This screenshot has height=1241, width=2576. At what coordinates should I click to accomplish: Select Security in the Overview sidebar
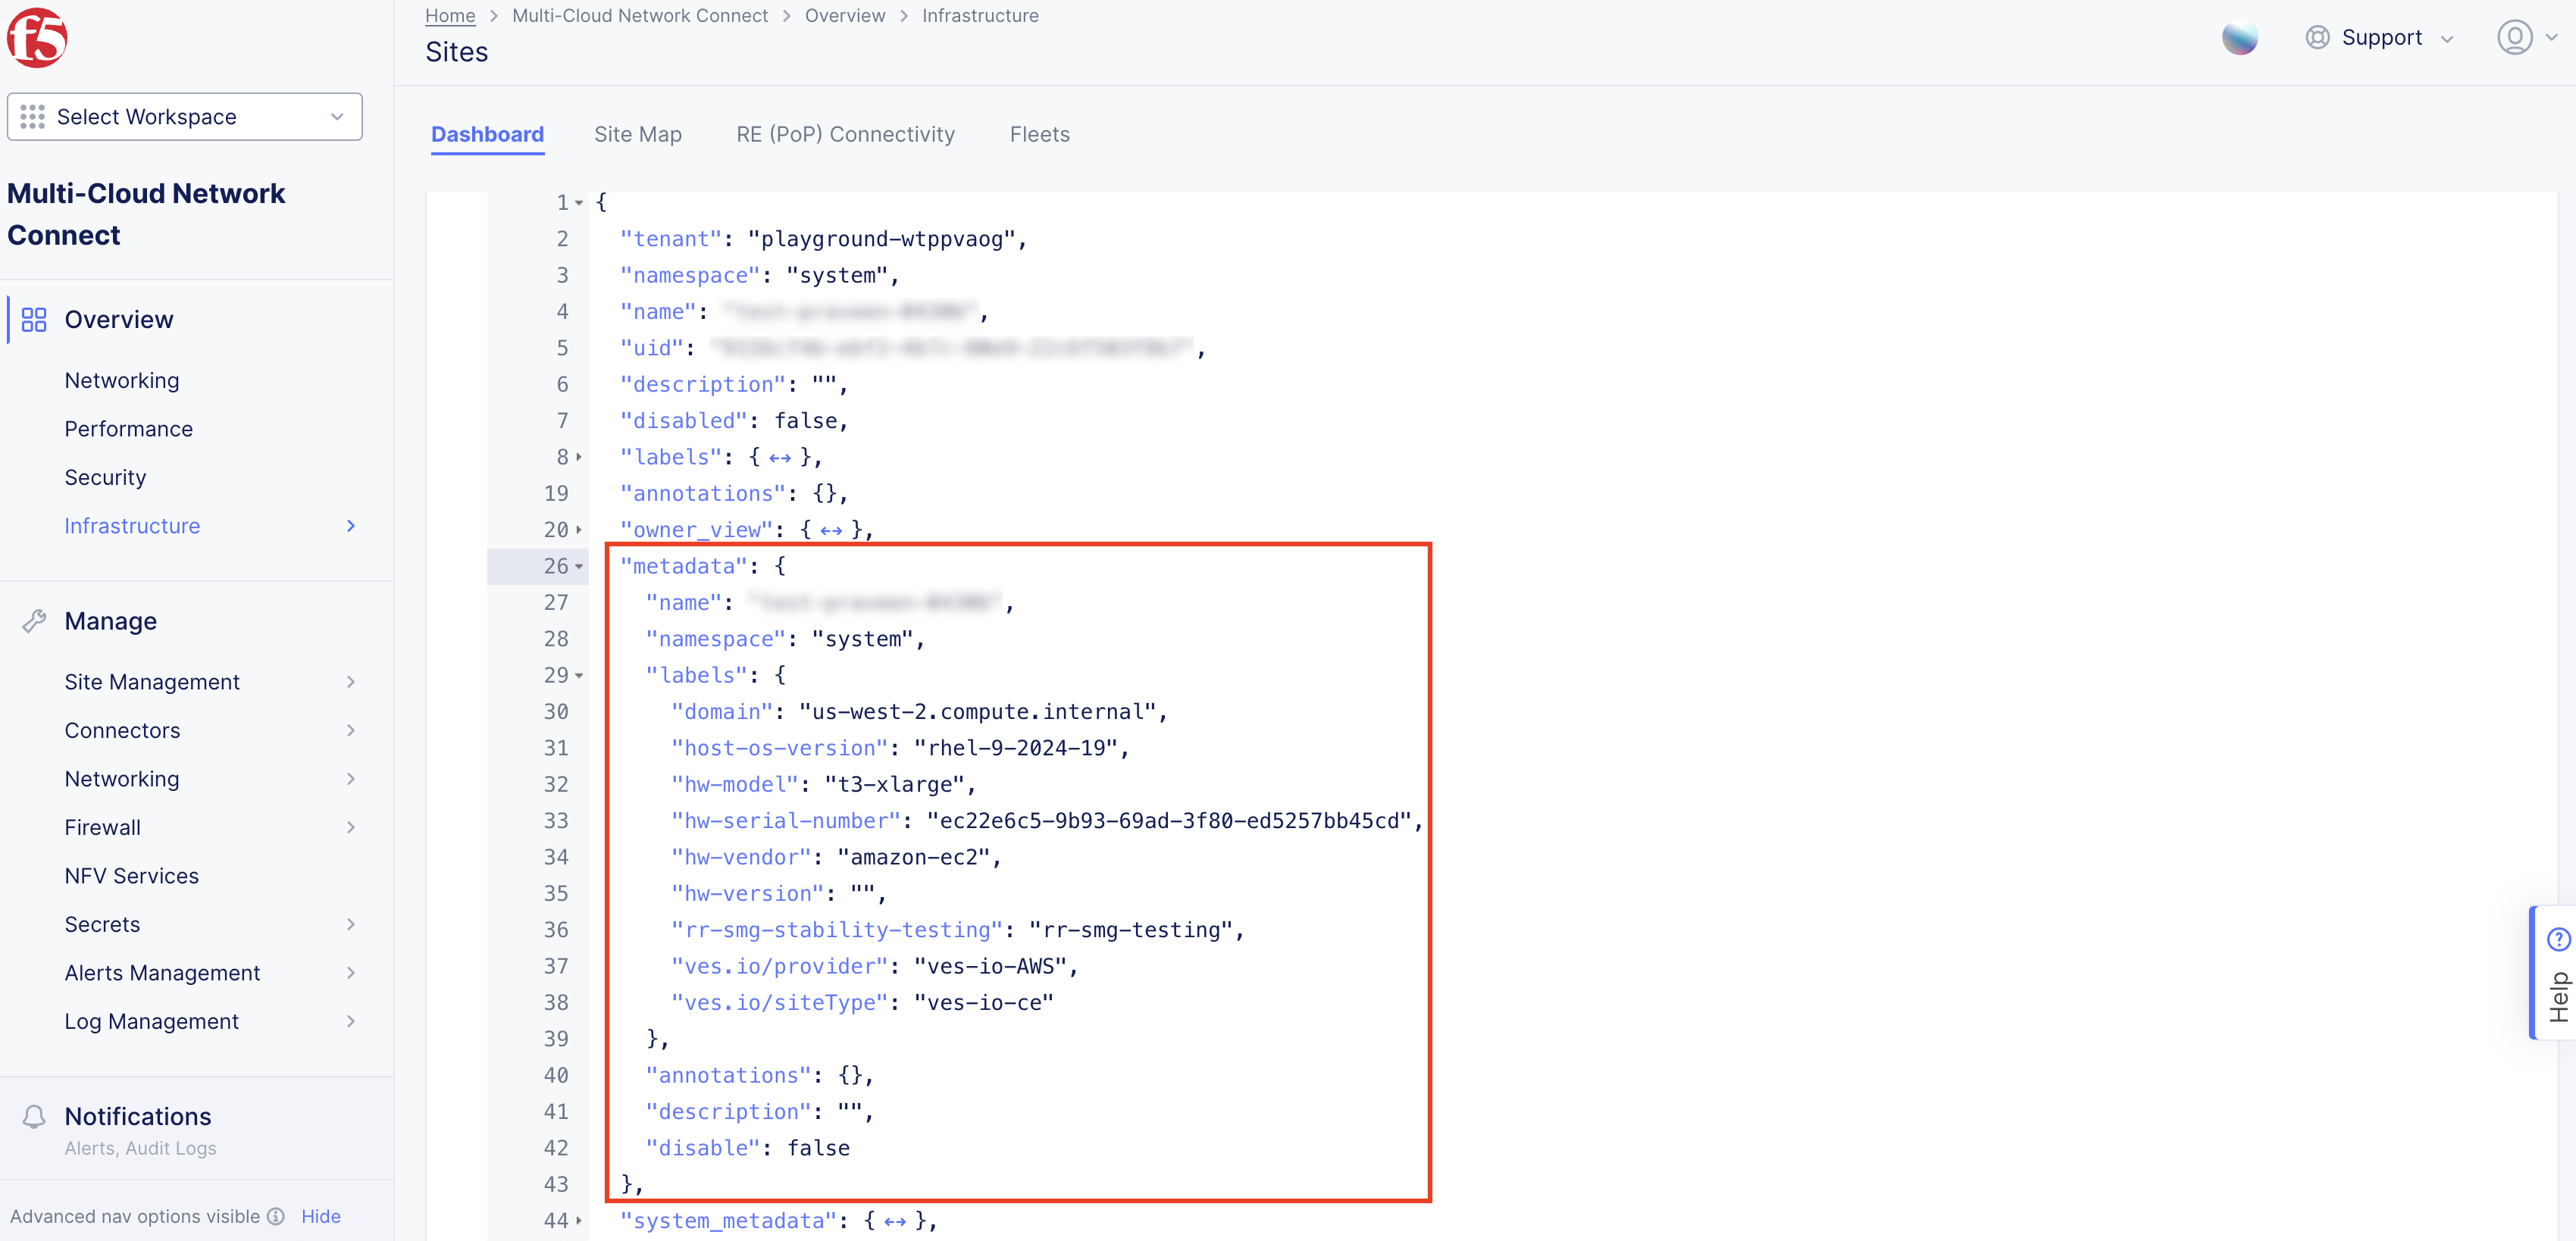pyautogui.click(x=105, y=477)
